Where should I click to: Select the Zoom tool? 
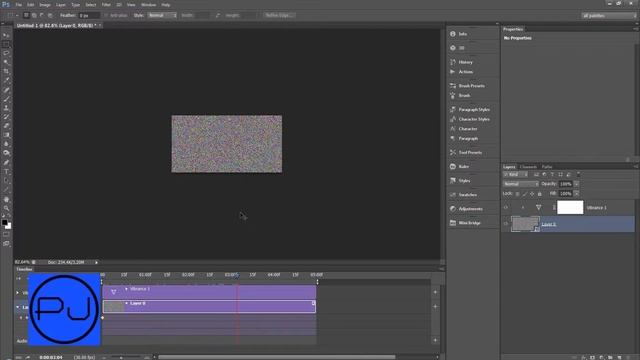click(x=6, y=208)
